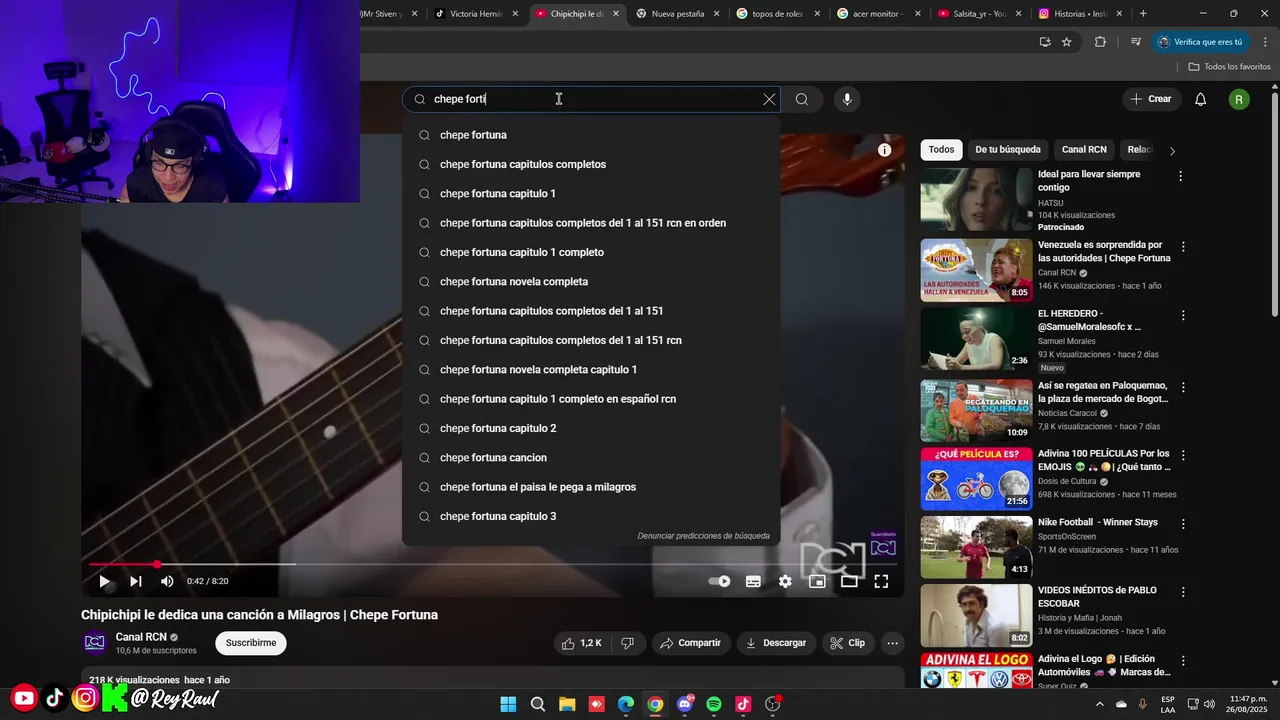Viewport: 1280px width, 720px height.
Task: Open options for Nike Football video
Action: click(1183, 523)
